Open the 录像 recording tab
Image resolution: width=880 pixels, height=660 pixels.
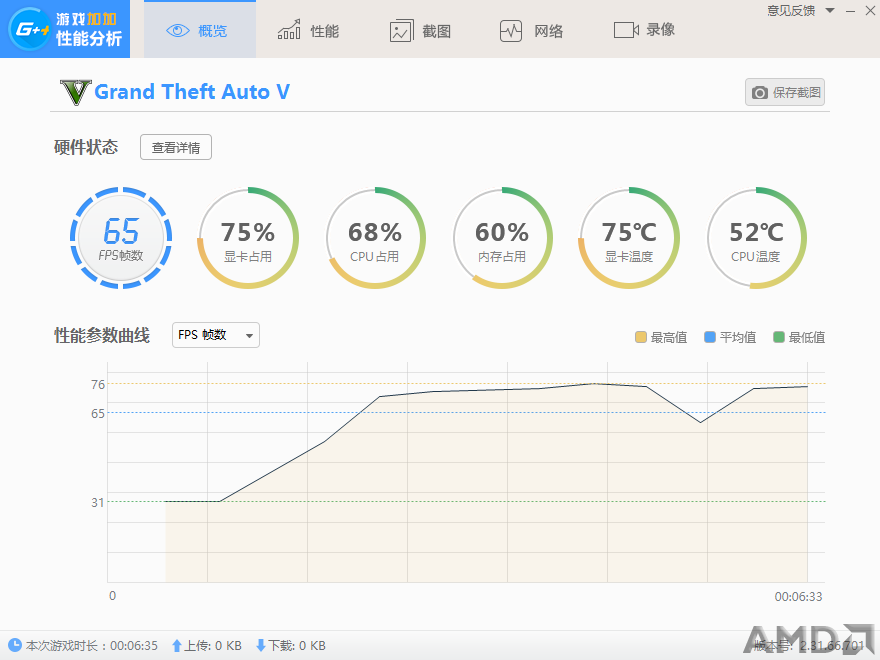pyautogui.click(x=644, y=30)
